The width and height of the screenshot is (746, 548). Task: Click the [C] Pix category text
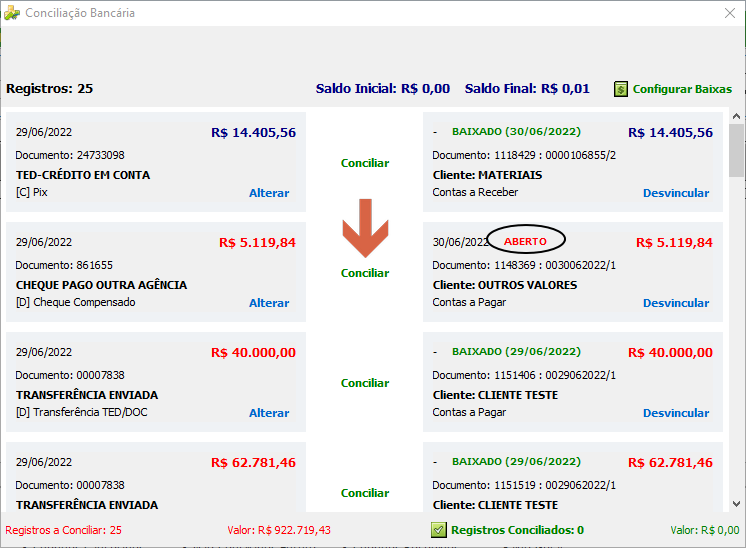pos(32,192)
